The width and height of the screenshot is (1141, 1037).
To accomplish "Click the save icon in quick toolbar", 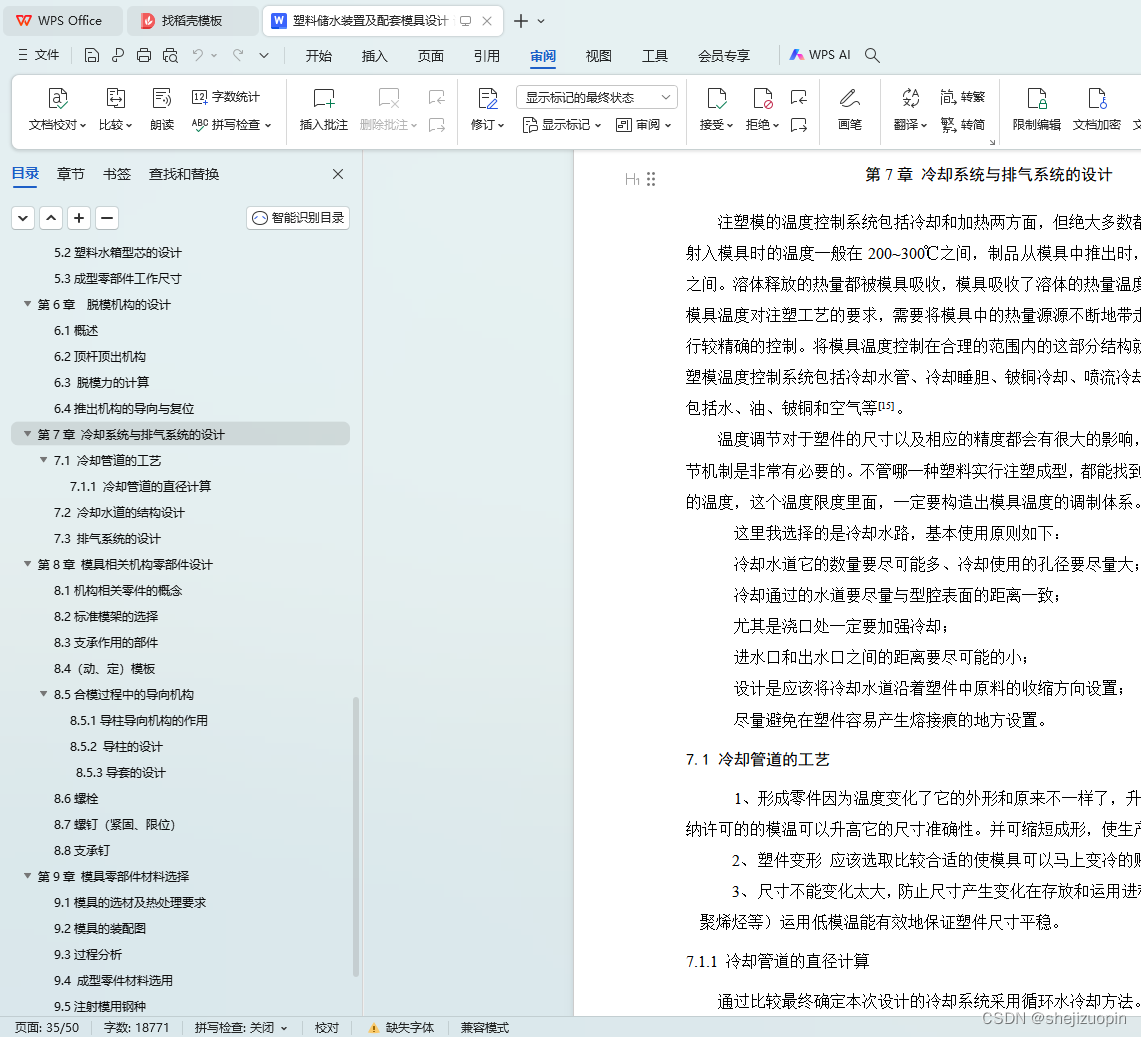I will 92,55.
